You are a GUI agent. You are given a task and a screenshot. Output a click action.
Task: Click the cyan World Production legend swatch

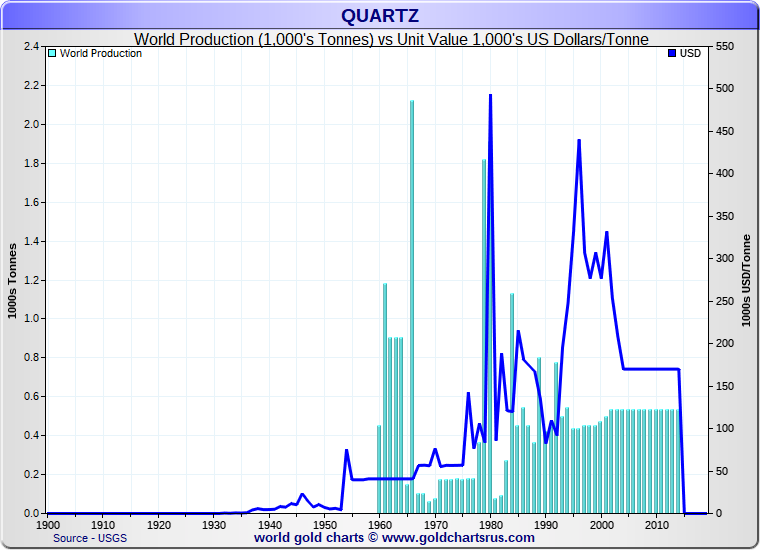point(52,53)
